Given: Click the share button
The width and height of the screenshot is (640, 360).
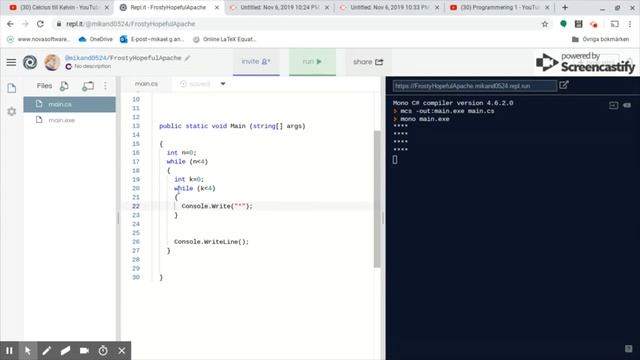Looking at the screenshot, I should point(368,62).
